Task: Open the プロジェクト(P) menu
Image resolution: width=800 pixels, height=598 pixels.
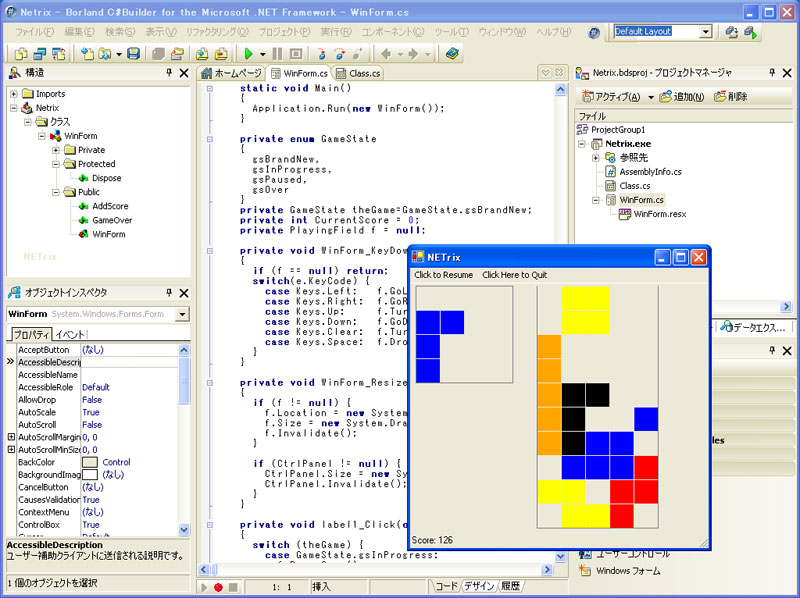Action: pos(284,32)
